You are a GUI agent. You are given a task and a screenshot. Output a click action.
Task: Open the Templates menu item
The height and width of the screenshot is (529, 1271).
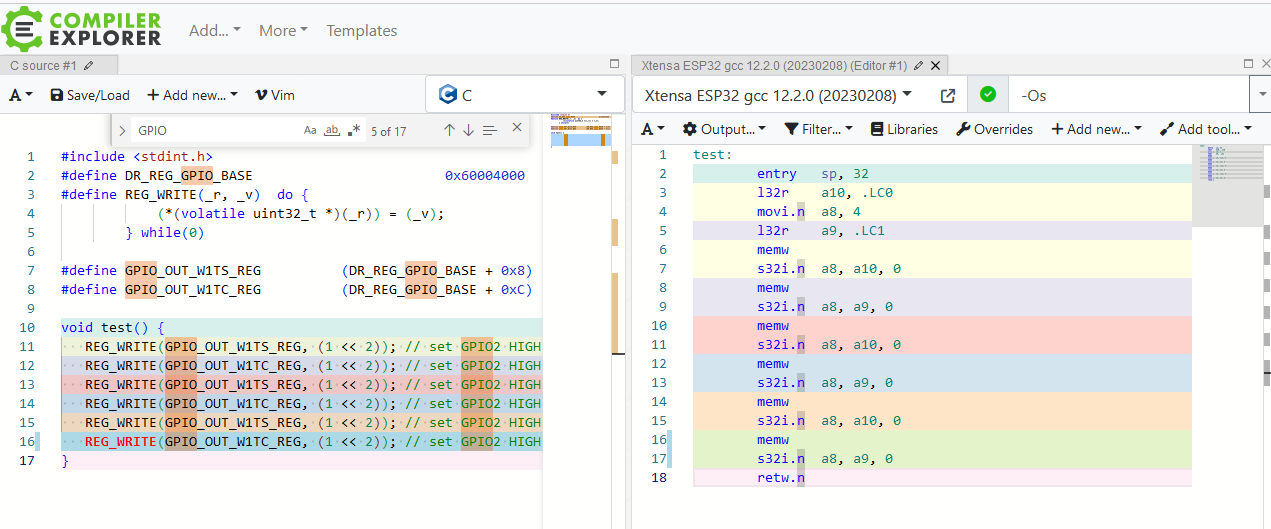[362, 31]
